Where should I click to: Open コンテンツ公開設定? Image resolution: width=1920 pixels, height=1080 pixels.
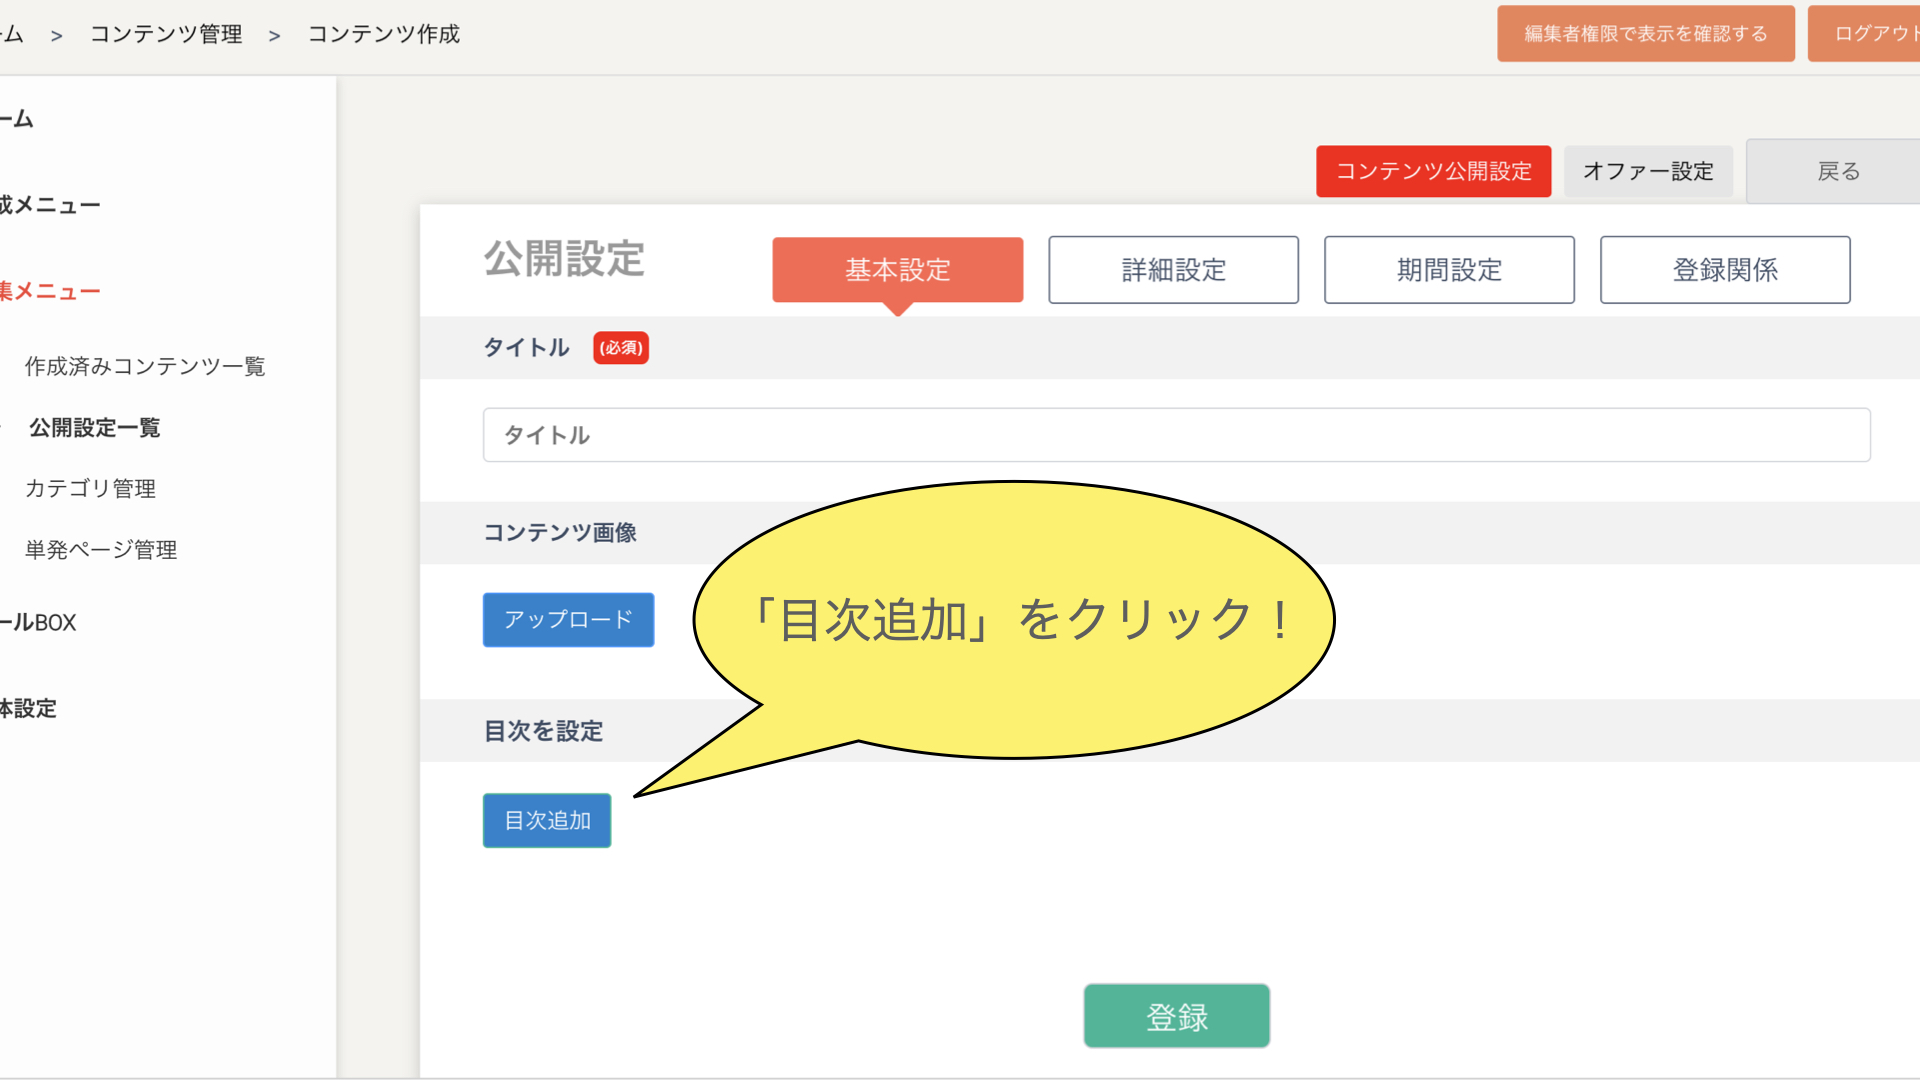pos(1433,171)
